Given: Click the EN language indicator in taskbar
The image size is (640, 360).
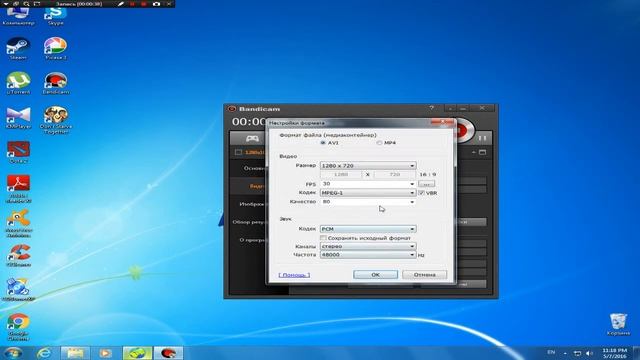Looking at the screenshot, I should pyautogui.click(x=551, y=352).
